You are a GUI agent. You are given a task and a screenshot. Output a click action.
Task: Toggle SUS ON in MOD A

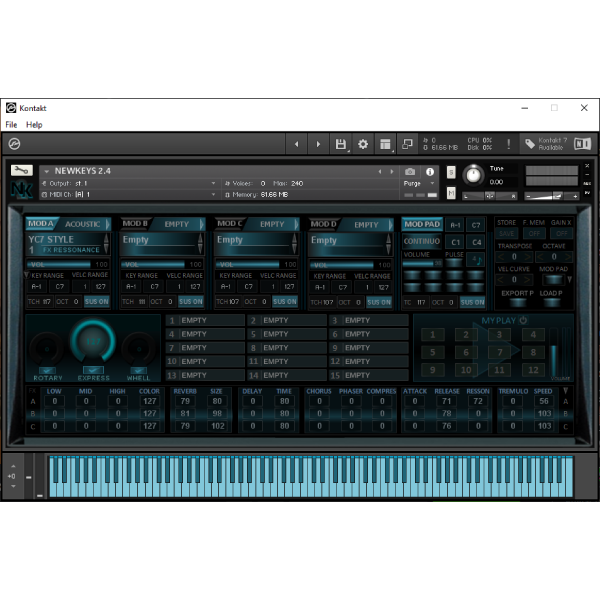[96, 302]
